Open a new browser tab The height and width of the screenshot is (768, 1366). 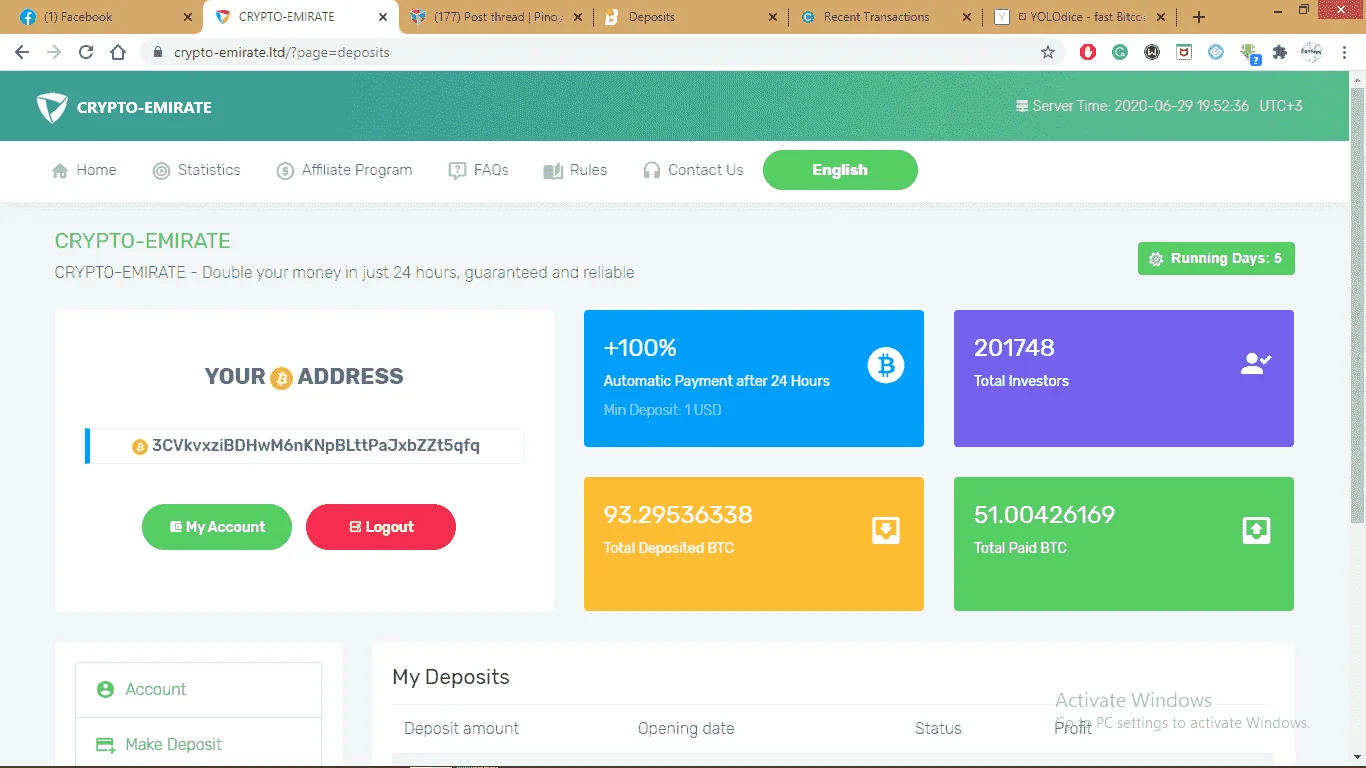coord(1199,17)
